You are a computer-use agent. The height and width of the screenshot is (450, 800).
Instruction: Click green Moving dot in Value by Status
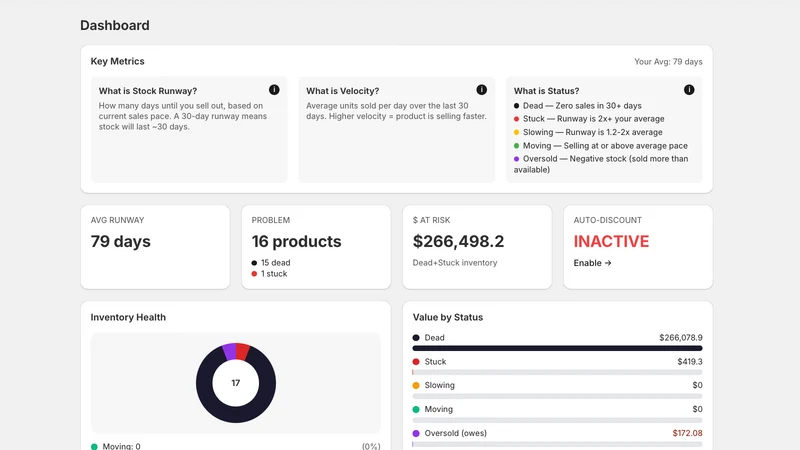(416, 409)
